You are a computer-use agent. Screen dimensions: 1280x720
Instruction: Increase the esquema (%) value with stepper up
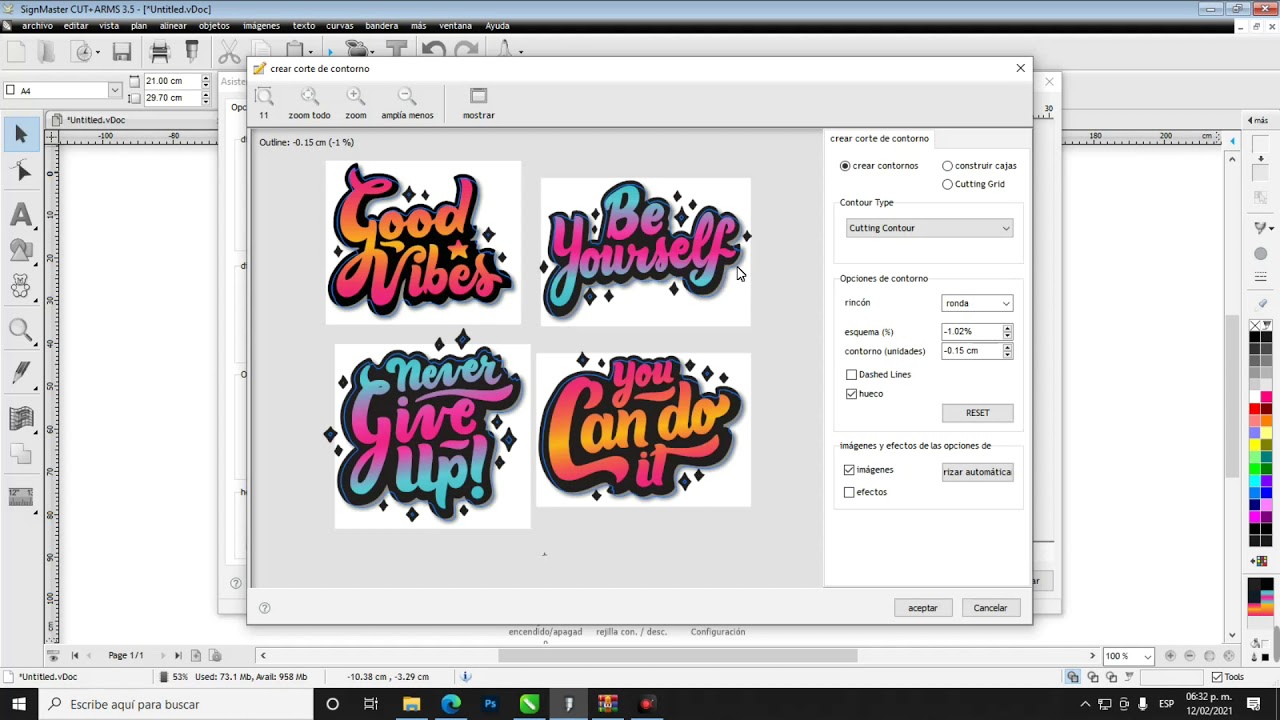pos(1007,328)
